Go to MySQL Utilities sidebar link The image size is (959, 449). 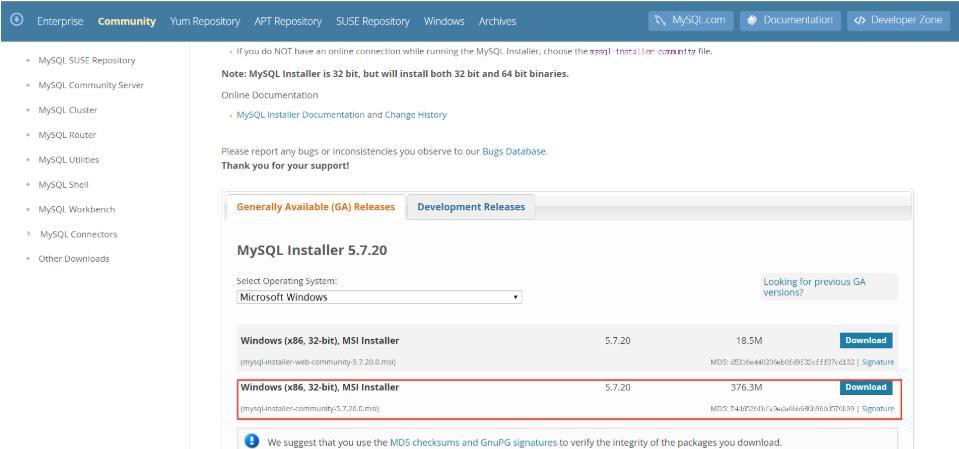tap(68, 160)
